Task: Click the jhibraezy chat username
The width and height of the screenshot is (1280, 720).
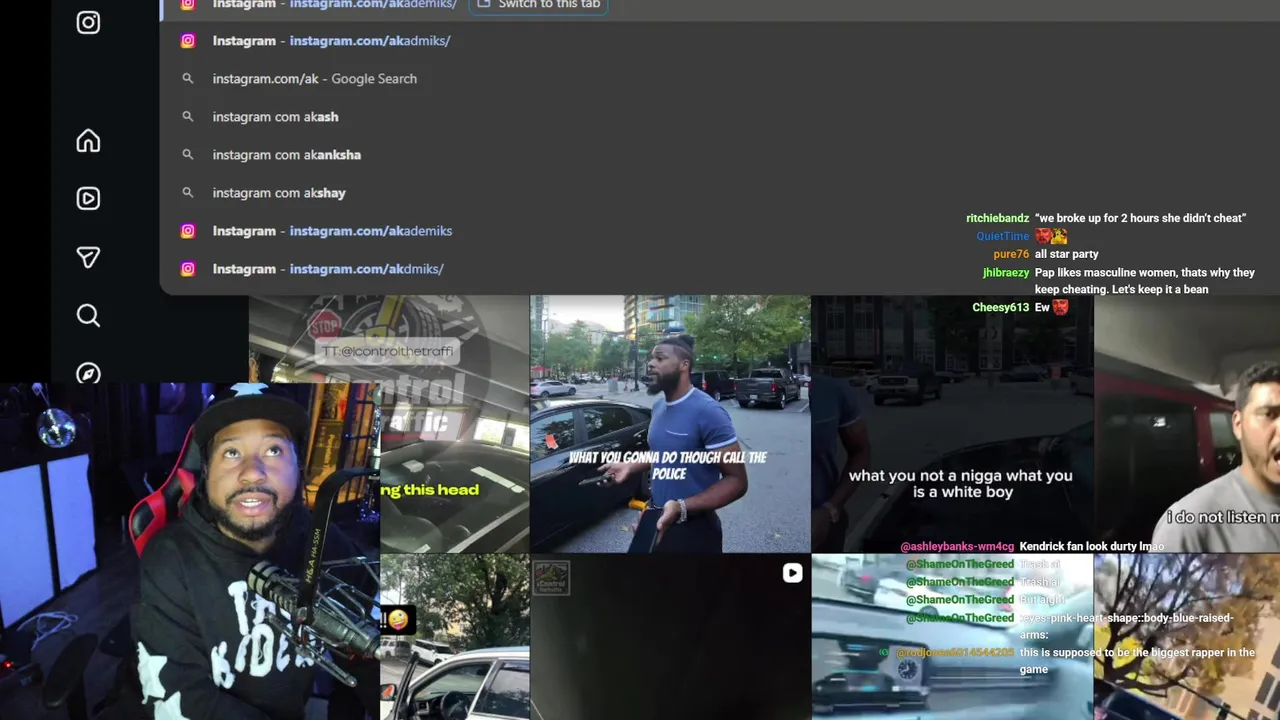Action: 1006,272
